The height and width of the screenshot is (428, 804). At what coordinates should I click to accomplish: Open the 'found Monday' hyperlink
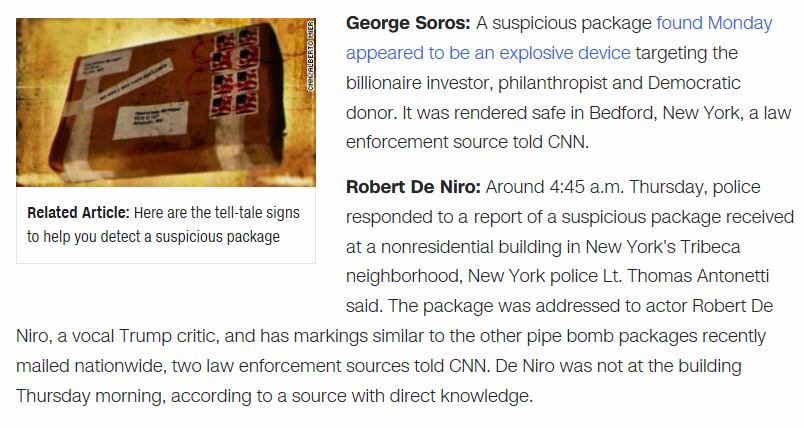pos(714,24)
